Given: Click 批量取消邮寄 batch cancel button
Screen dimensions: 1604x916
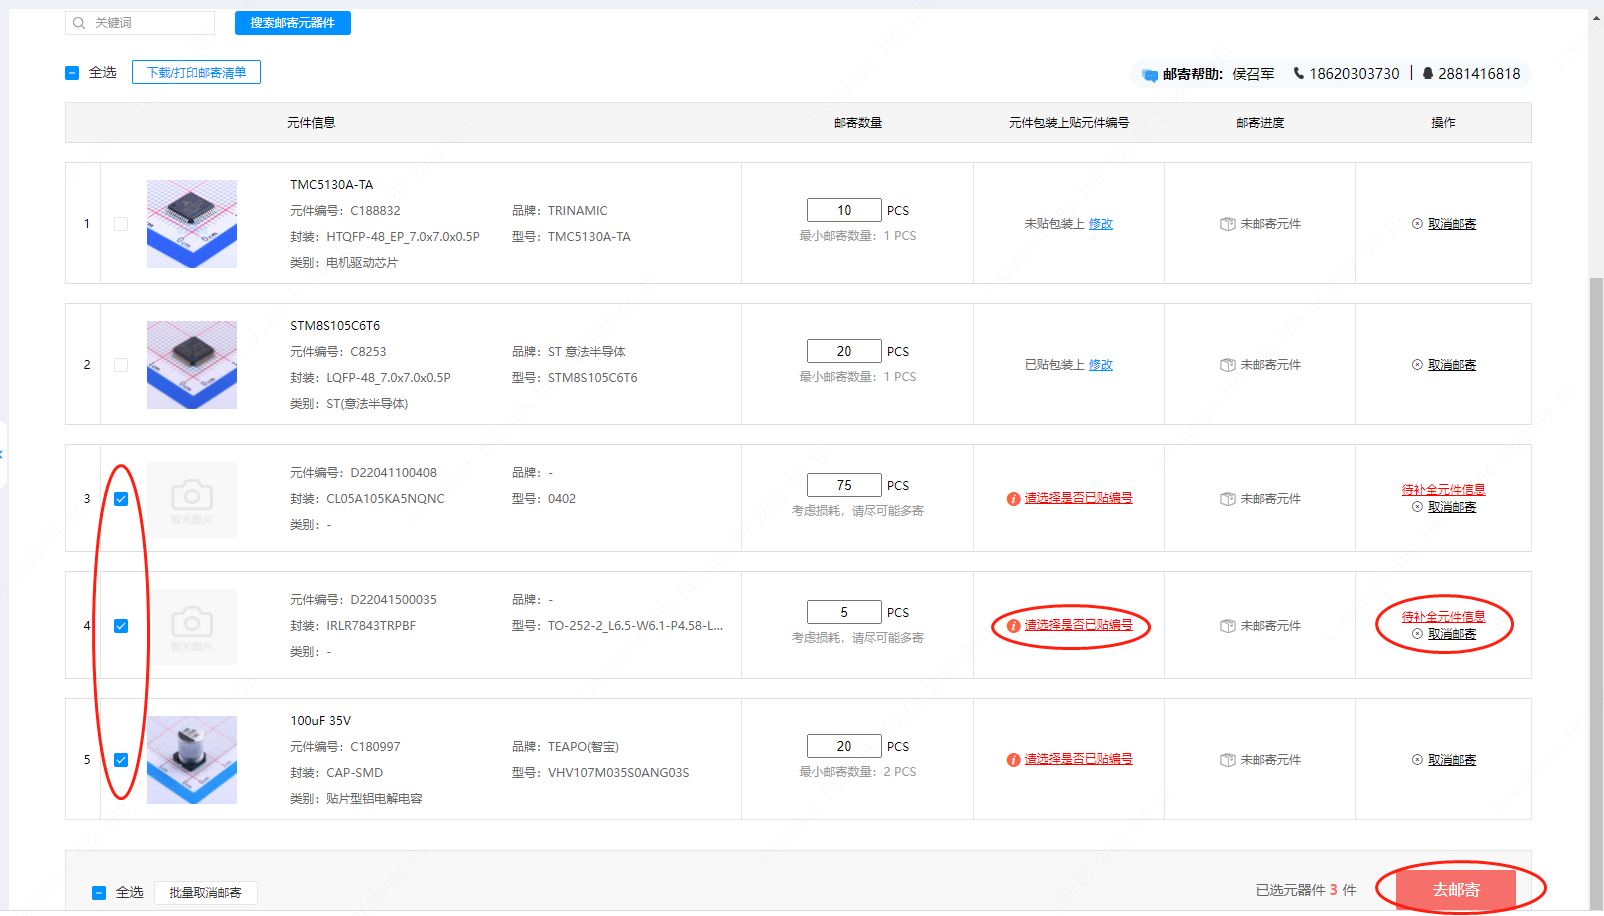Looking at the screenshot, I should coord(205,892).
